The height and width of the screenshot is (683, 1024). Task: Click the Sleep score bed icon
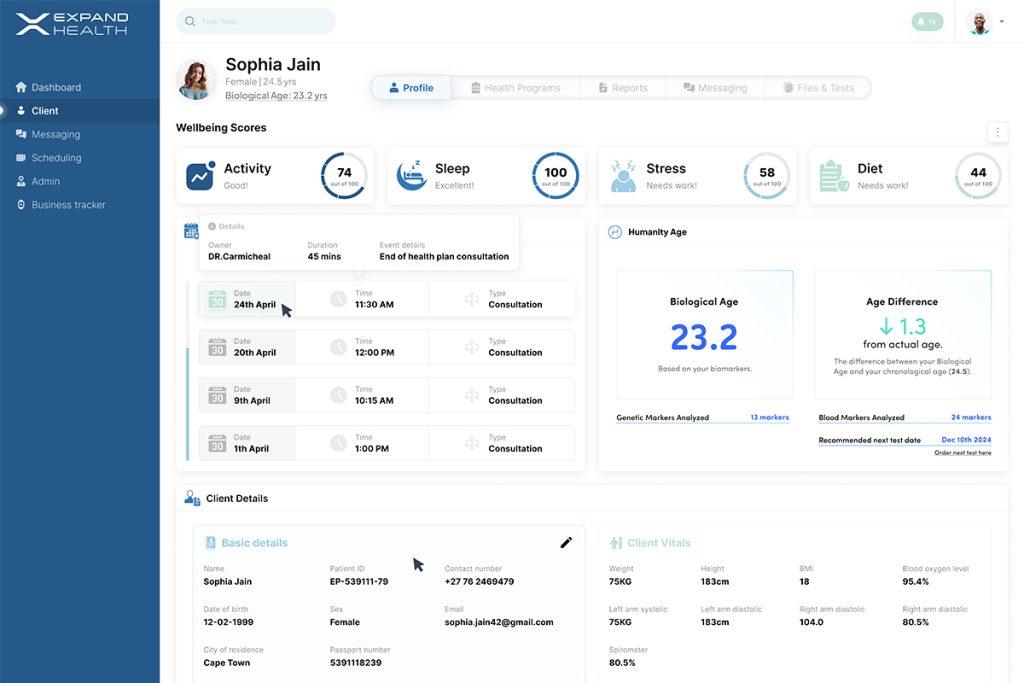411,176
